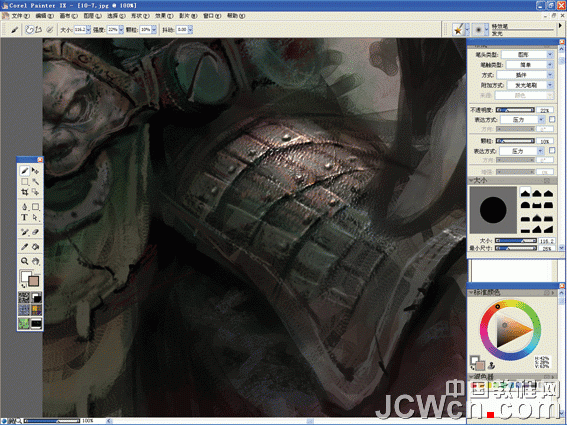
Task: Select the Pen tool
Action: (25, 207)
